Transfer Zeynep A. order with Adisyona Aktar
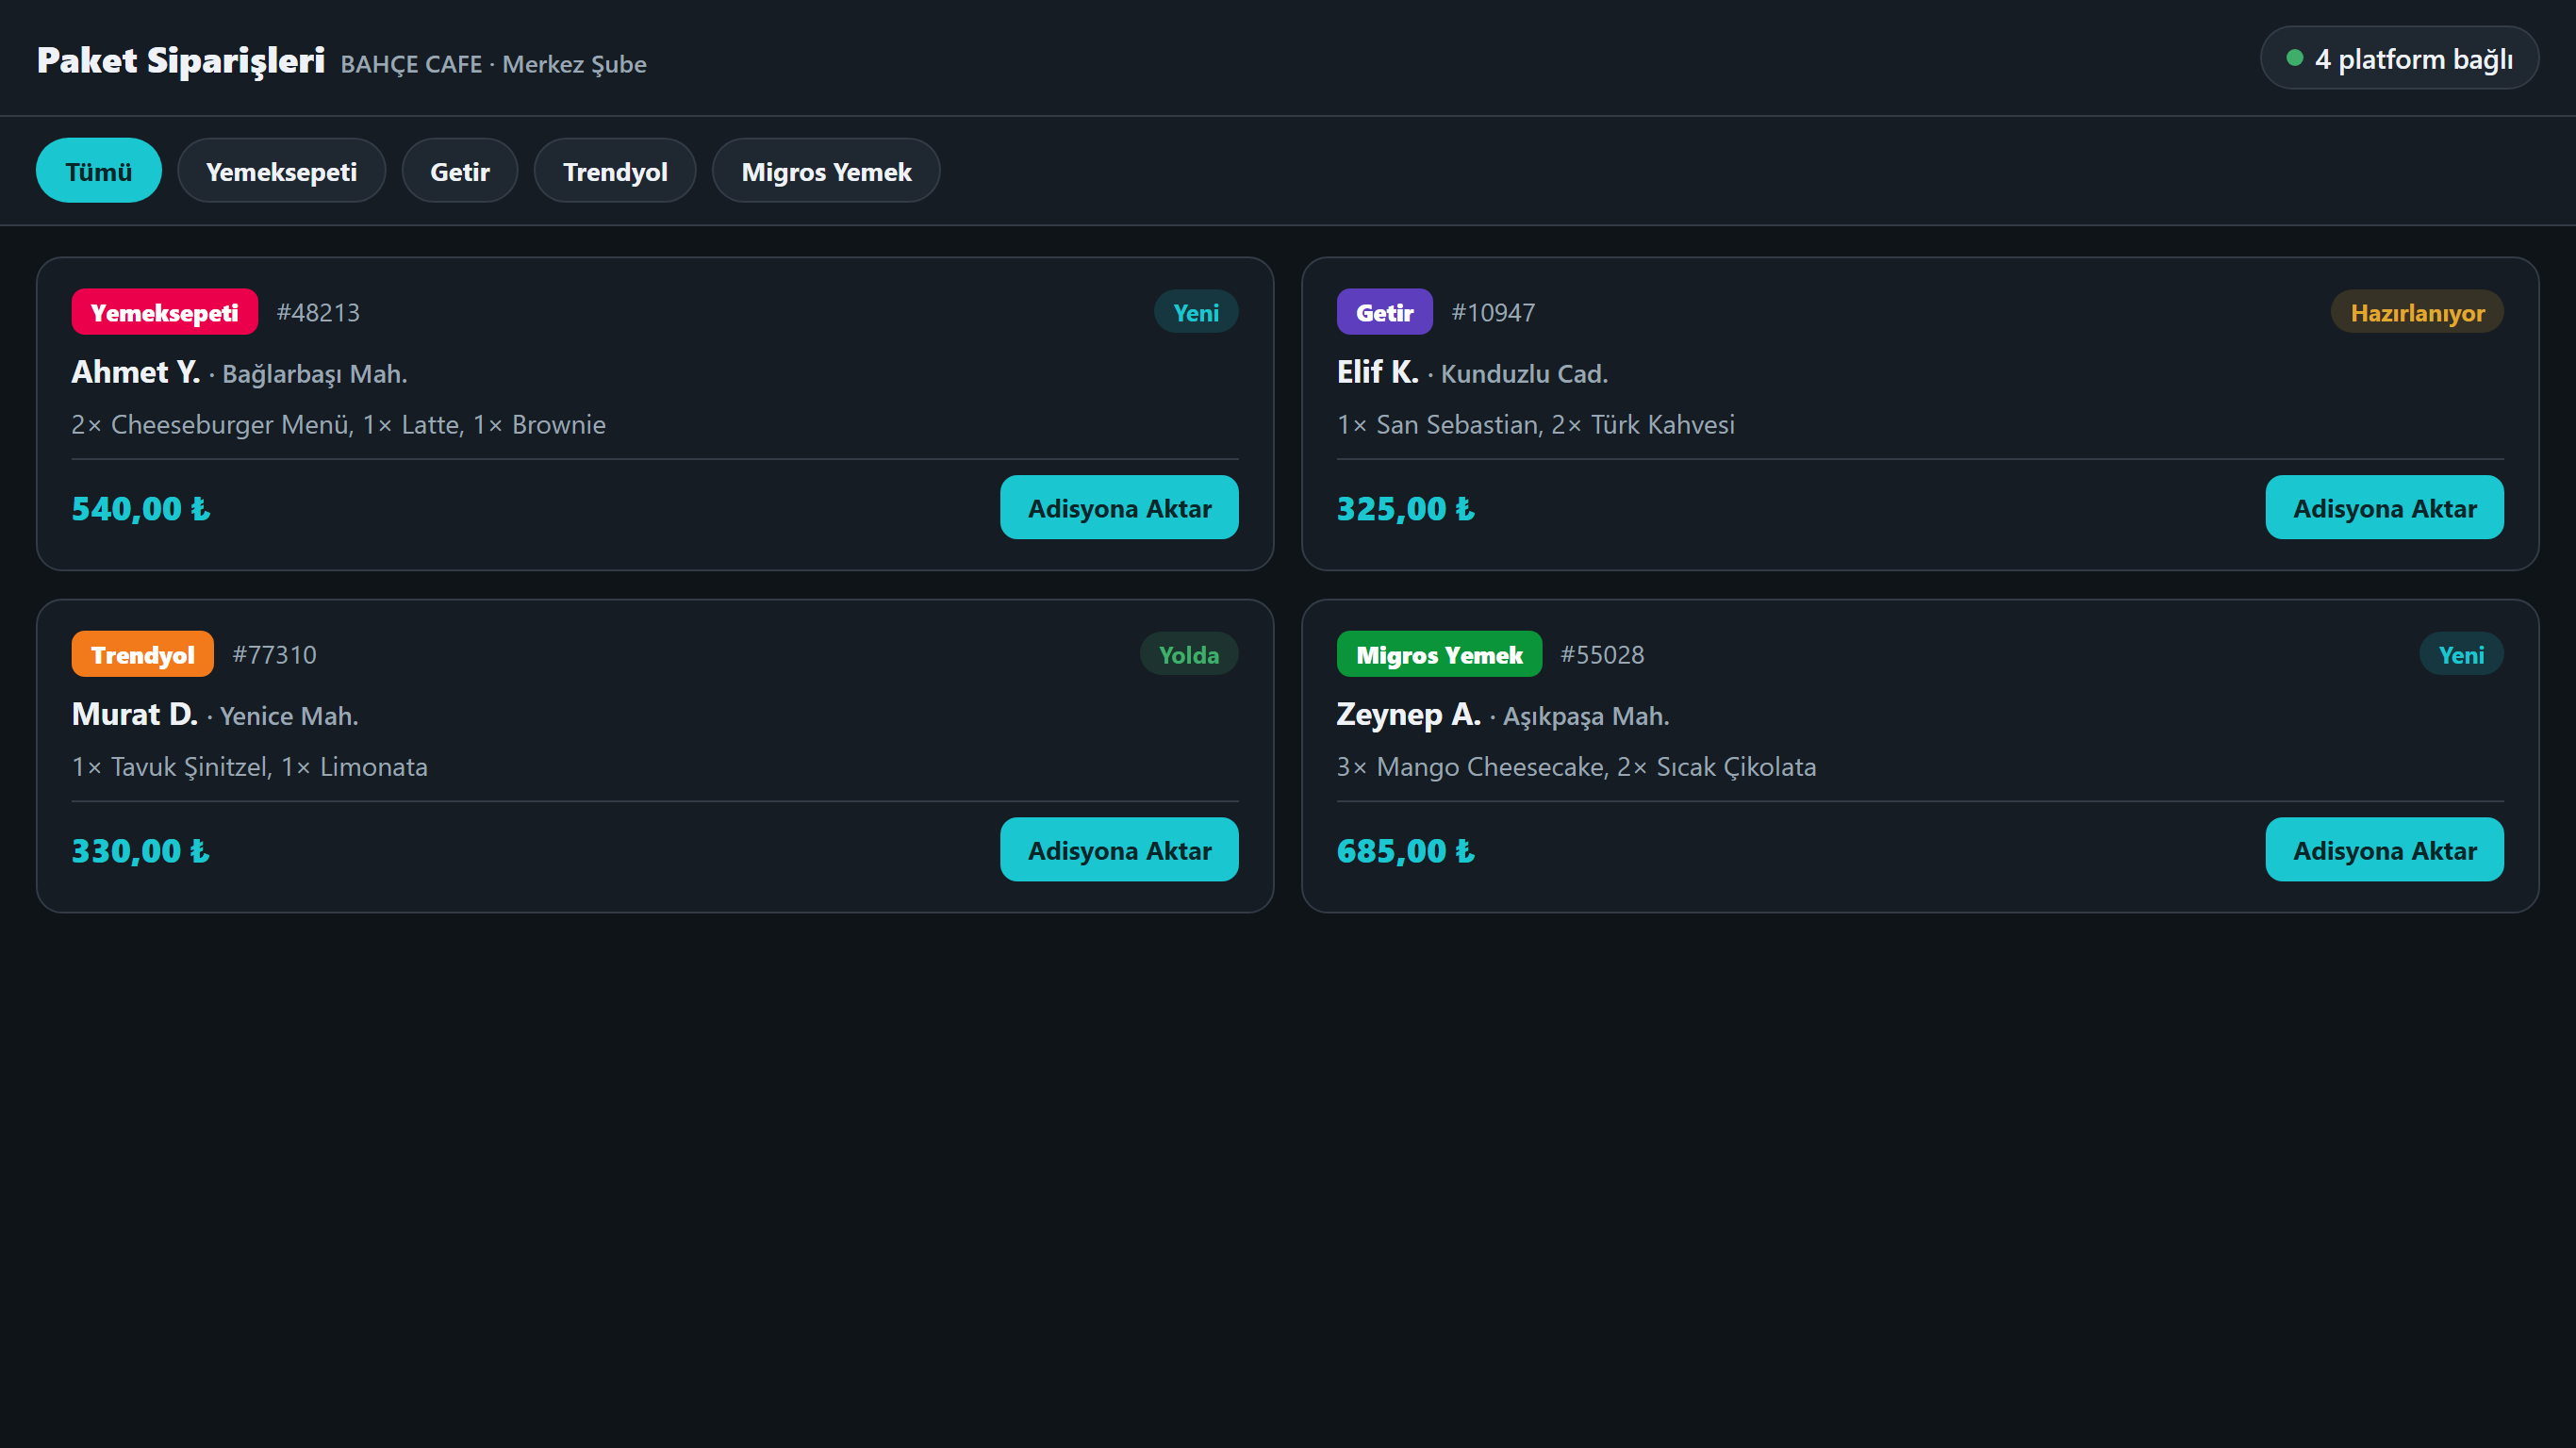 coord(2384,850)
